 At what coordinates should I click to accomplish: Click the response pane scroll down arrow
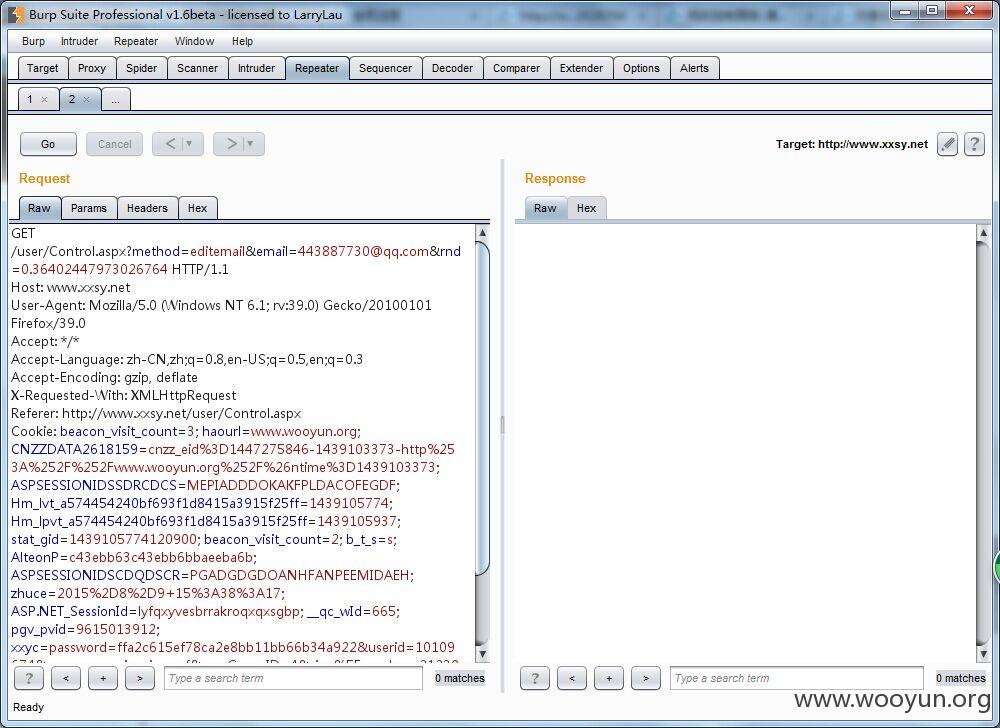coord(983,654)
